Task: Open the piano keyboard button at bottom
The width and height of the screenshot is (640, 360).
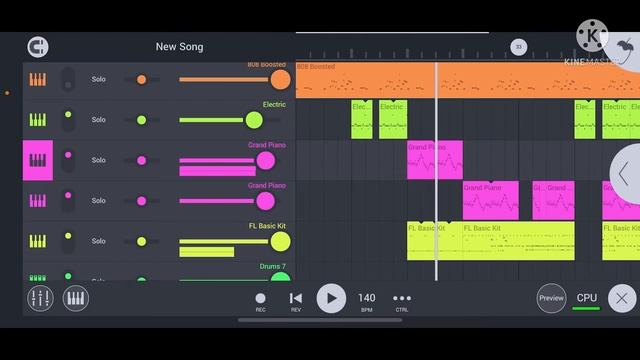Action: 76,298
